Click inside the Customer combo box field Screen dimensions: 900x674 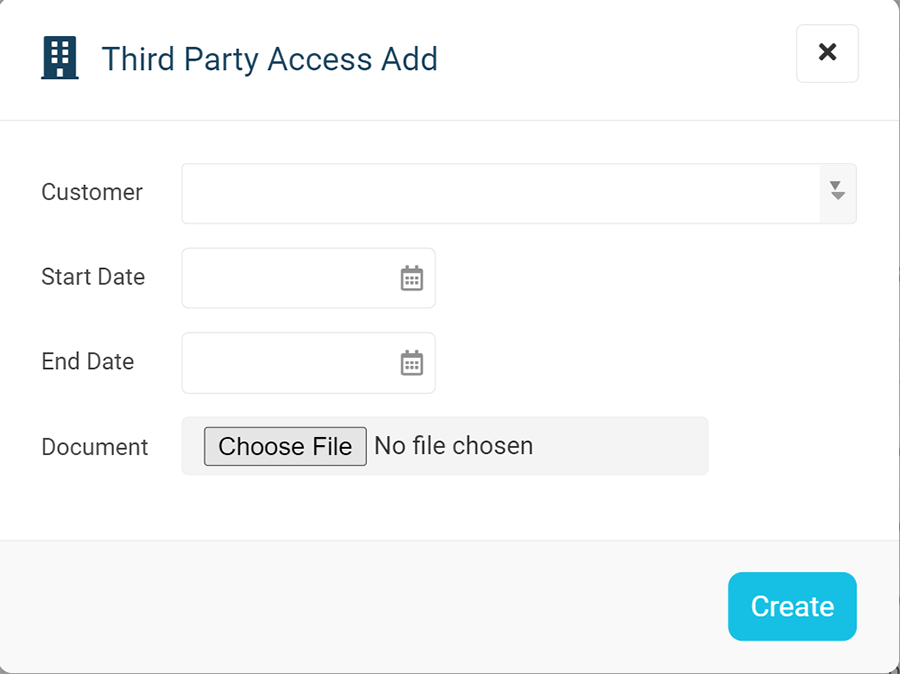pos(501,193)
